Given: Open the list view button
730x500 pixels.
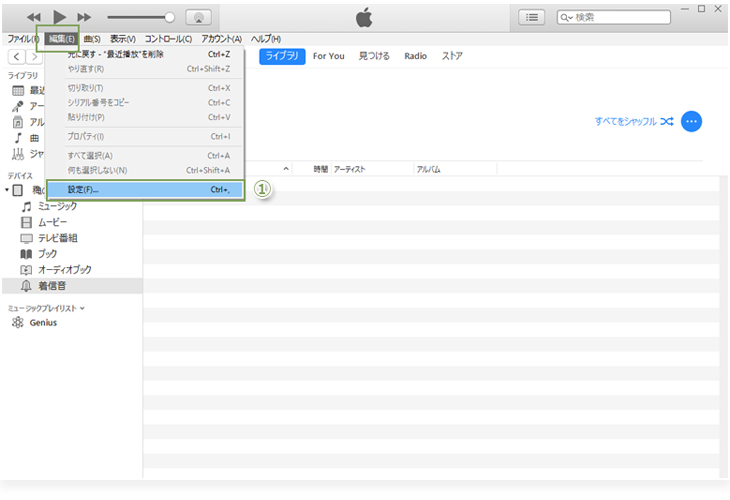Looking at the screenshot, I should click(532, 18).
